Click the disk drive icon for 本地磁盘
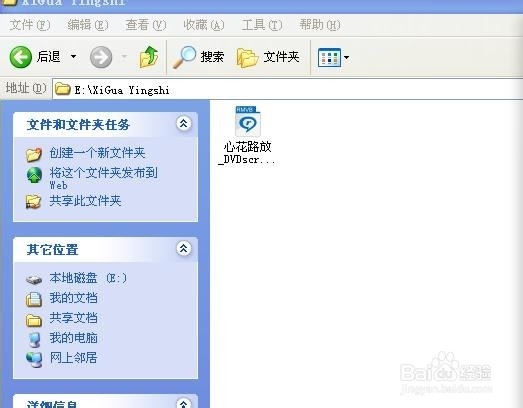The height and width of the screenshot is (408, 523). (34, 279)
